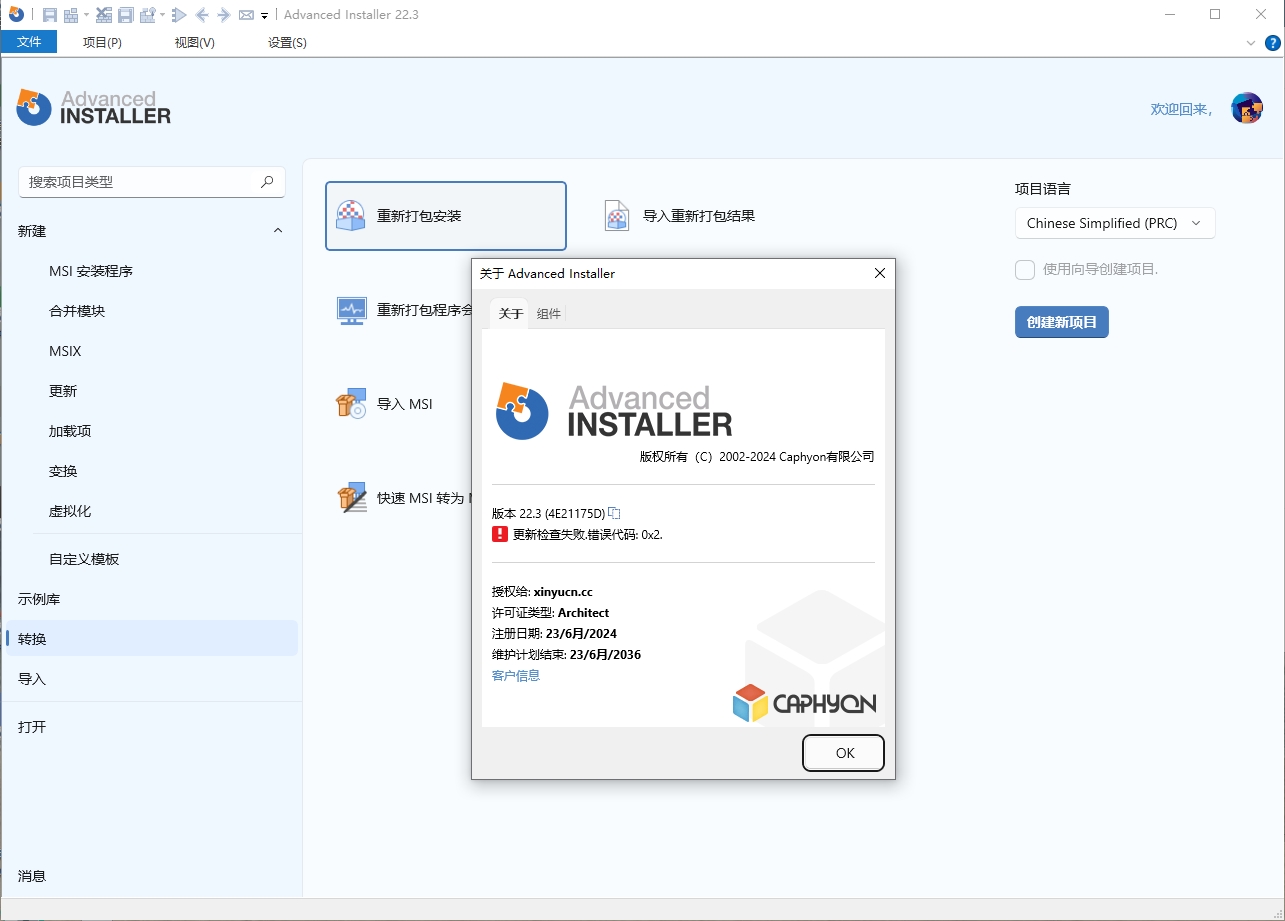Open the 项目(P) menu
1285x921 pixels.
(x=102, y=42)
